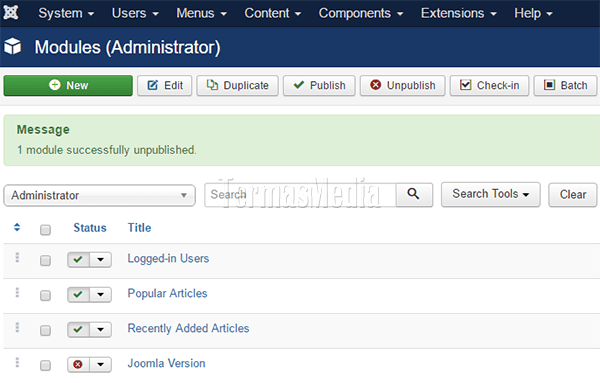This screenshot has width=600, height=383.
Task: Click drag handle of Joomla Version row
Action: [17, 362]
